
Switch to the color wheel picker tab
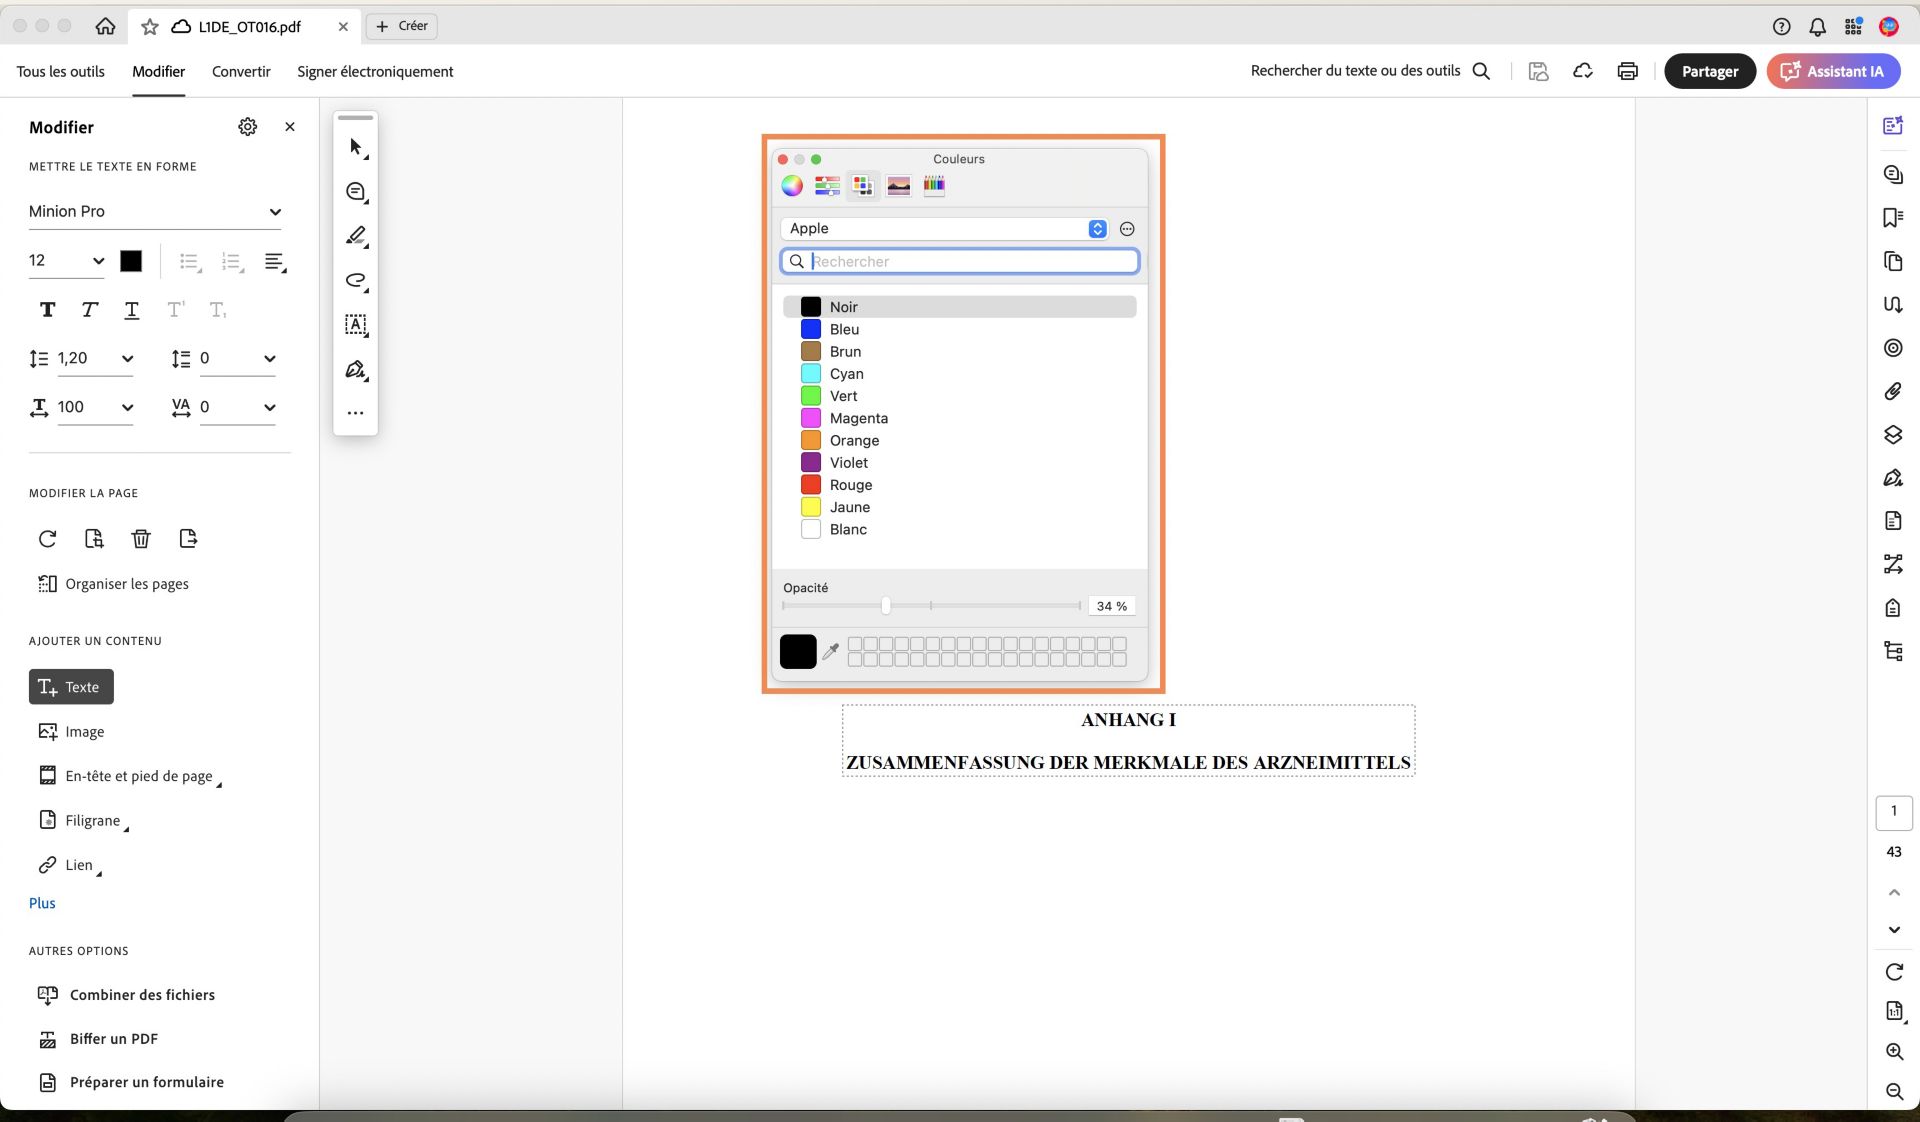[x=791, y=185]
